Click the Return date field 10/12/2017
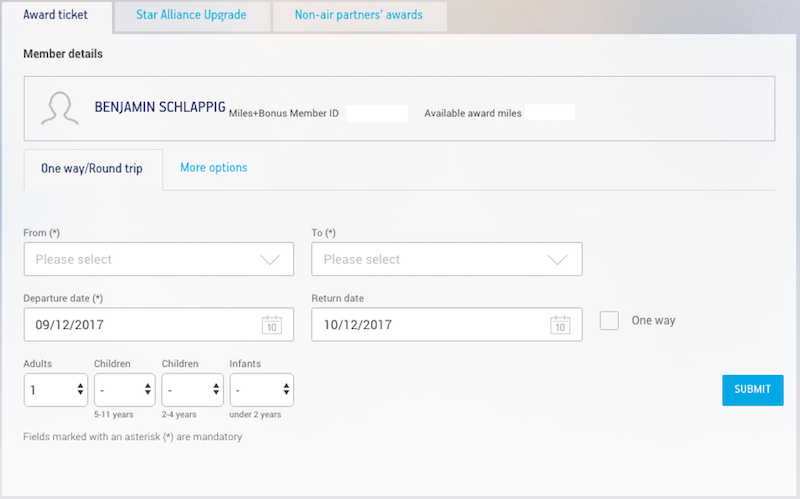The width and height of the screenshot is (800, 499). [x=447, y=325]
